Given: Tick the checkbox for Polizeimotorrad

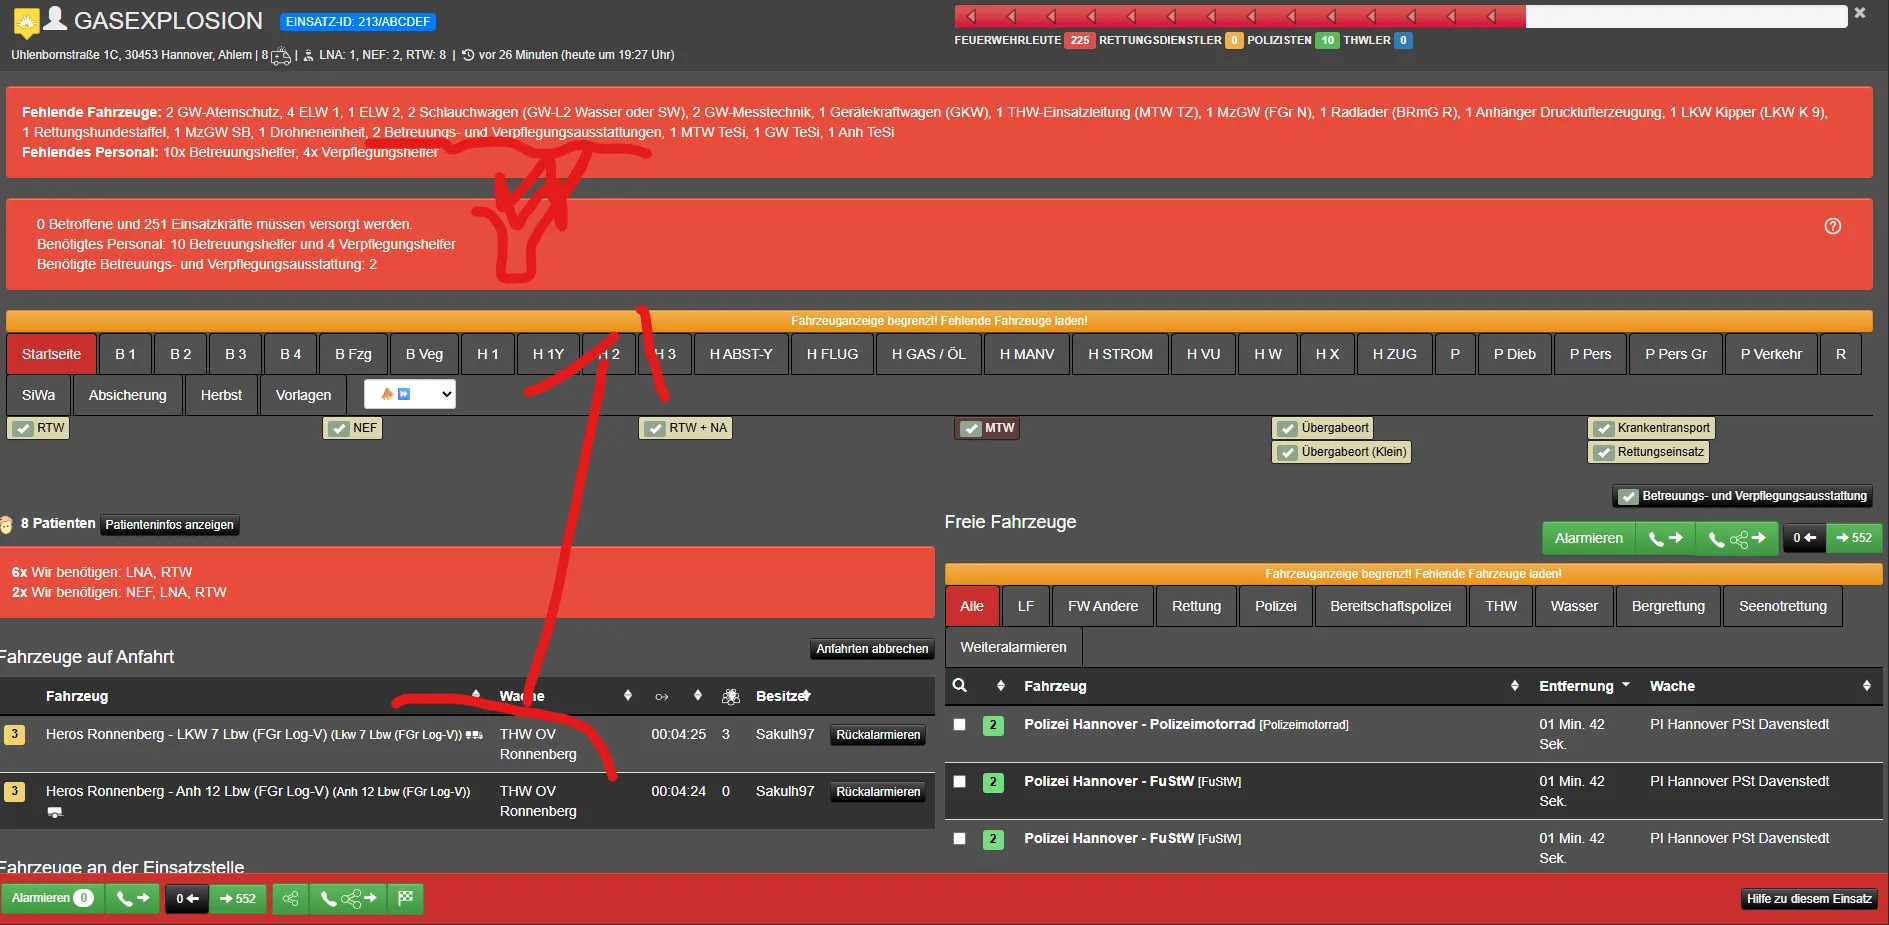Looking at the screenshot, I should 959,725.
